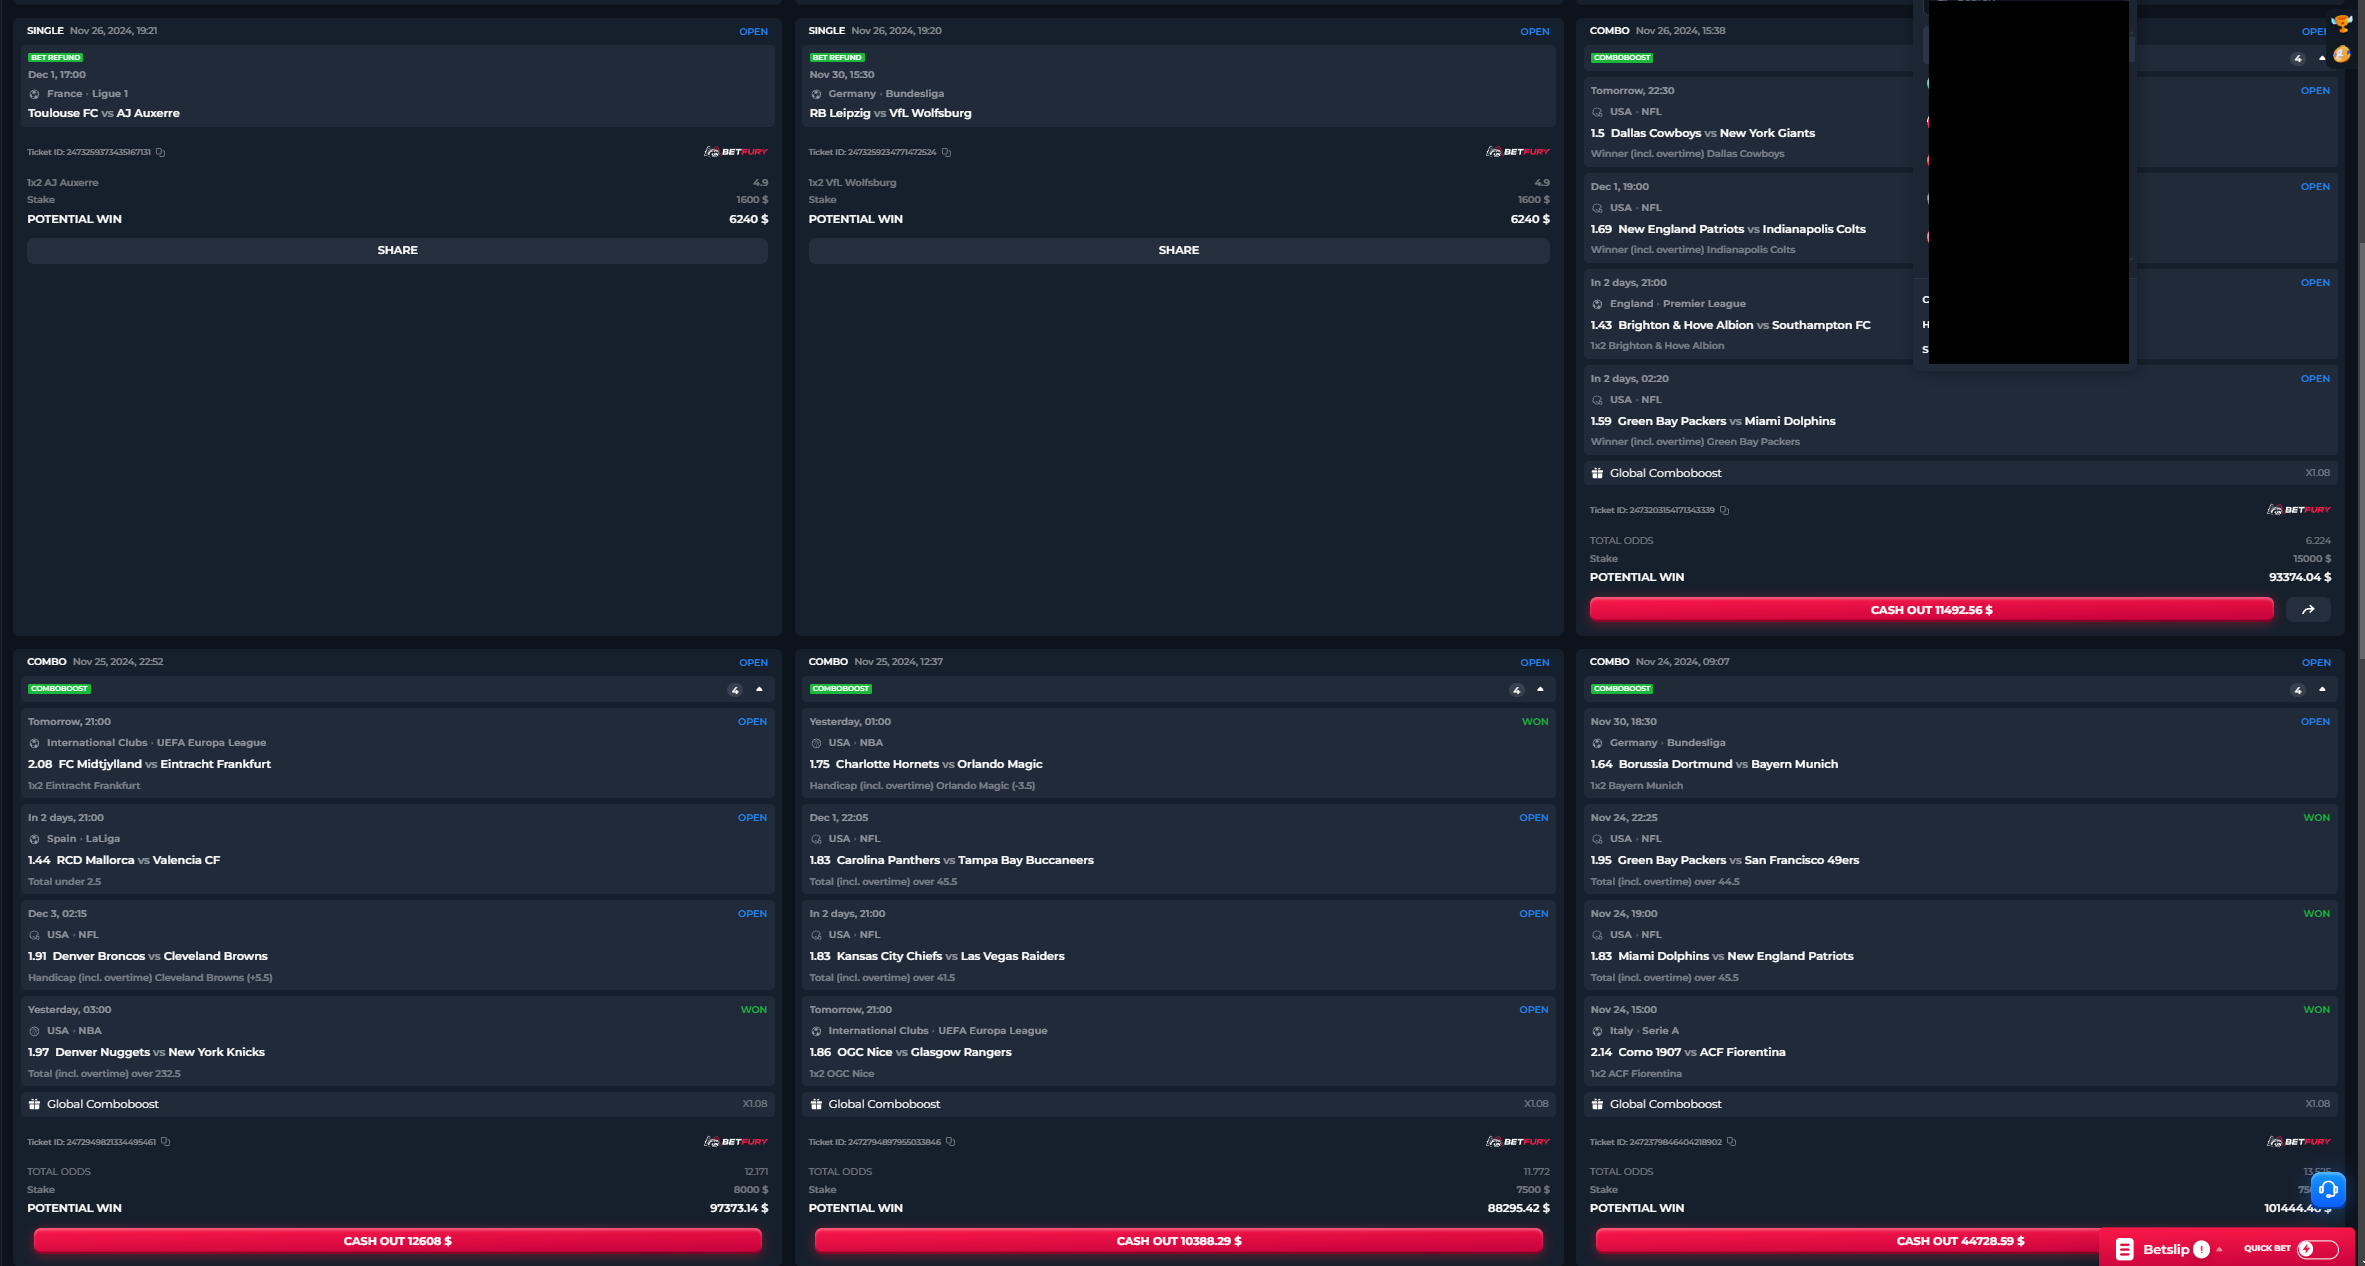Image resolution: width=2365 pixels, height=1266 pixels.
Task: Click gift icon of Global Comboboost in Nov 25 22:52 combo
Action: click(x=34, y=1104)
